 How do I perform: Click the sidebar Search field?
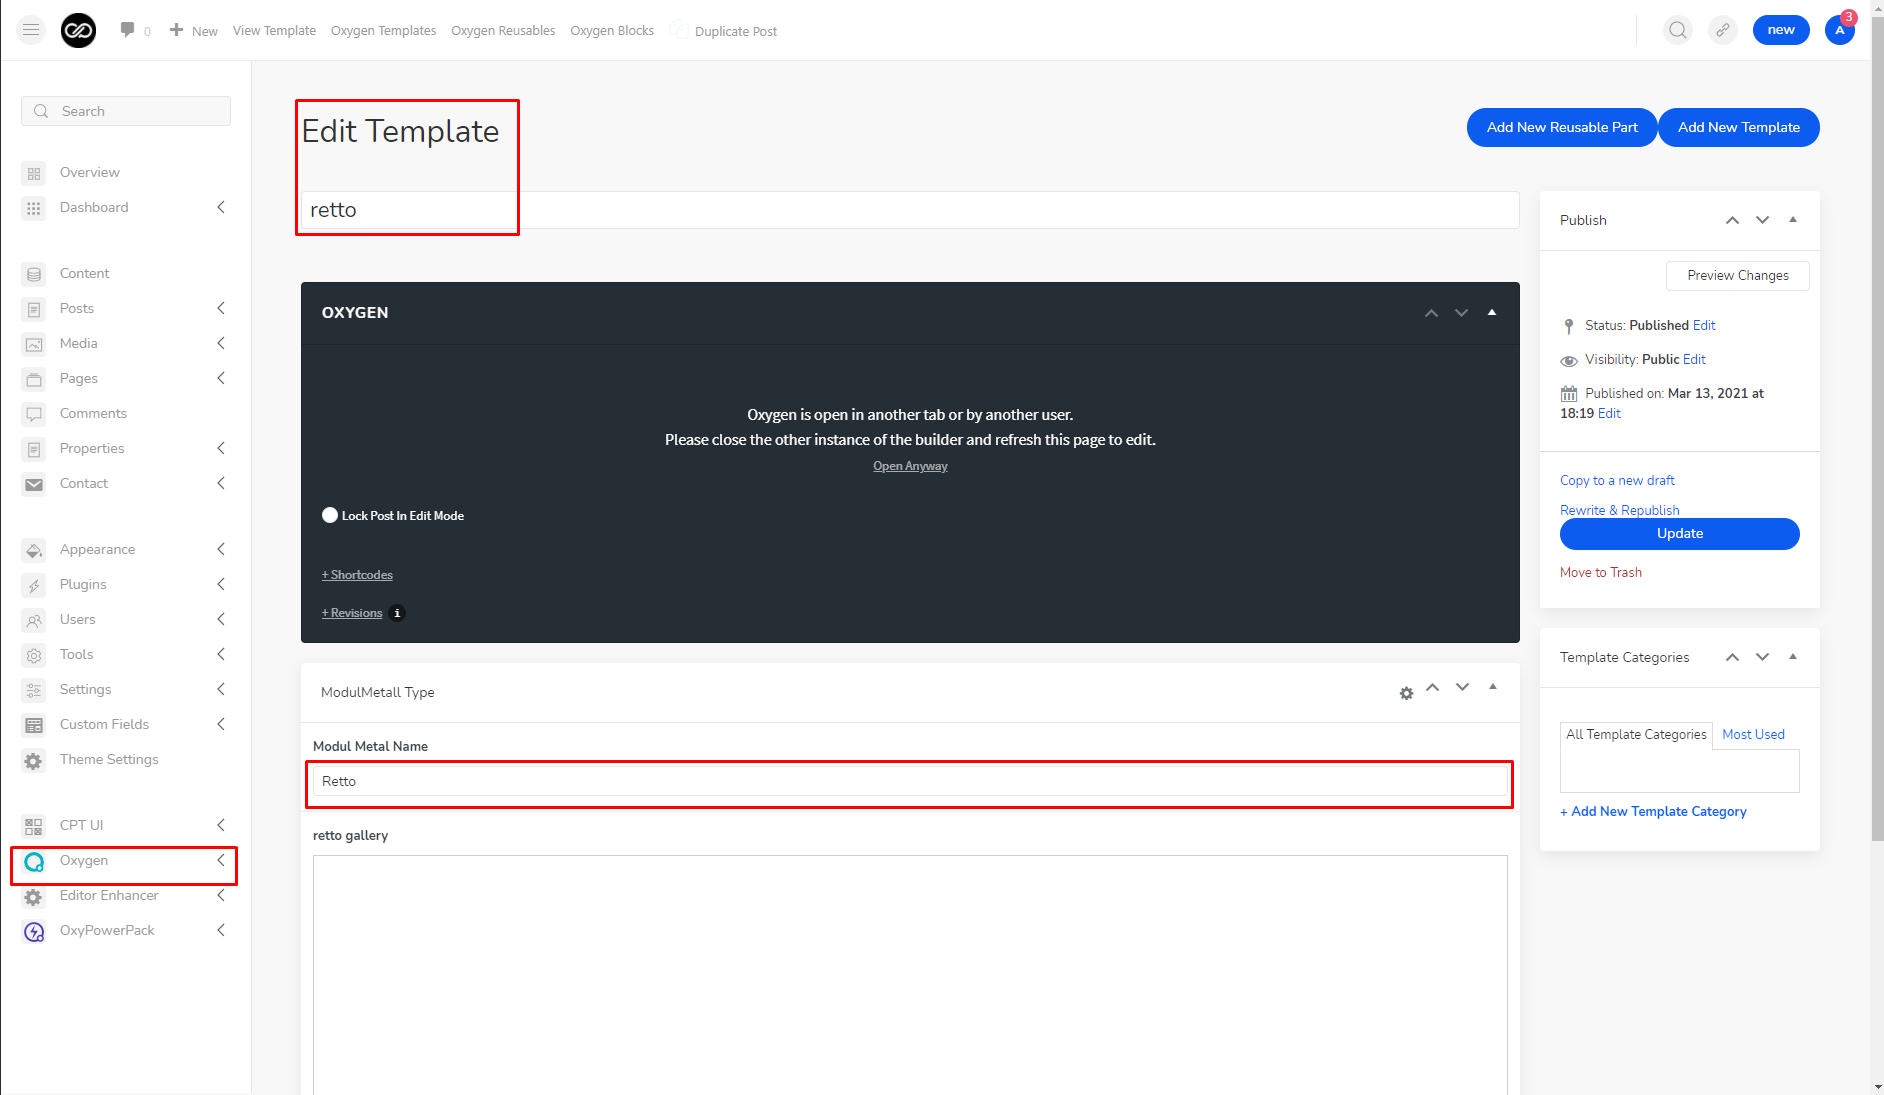tap(126, 111)
